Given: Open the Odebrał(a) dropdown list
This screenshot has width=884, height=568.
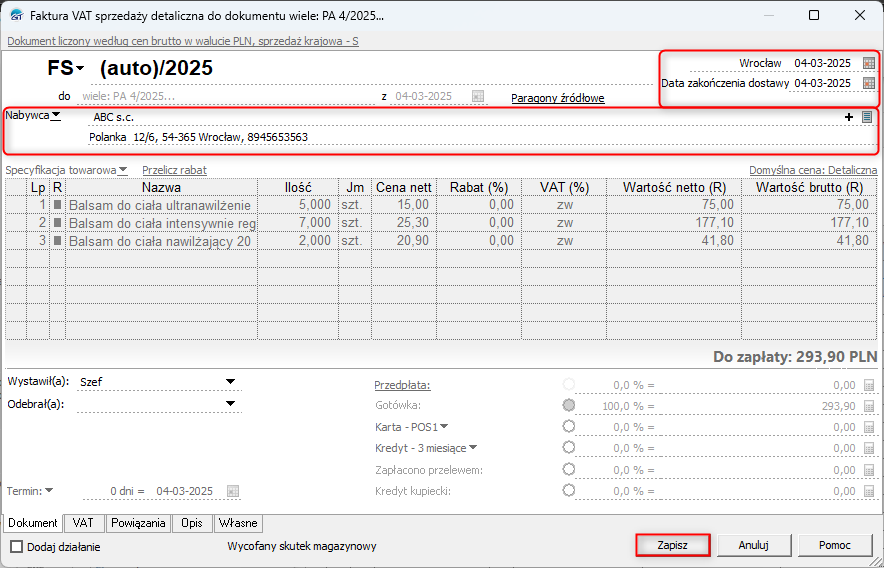Looking at the screenshot, I should pyautogui.click(x=230, y=403).
